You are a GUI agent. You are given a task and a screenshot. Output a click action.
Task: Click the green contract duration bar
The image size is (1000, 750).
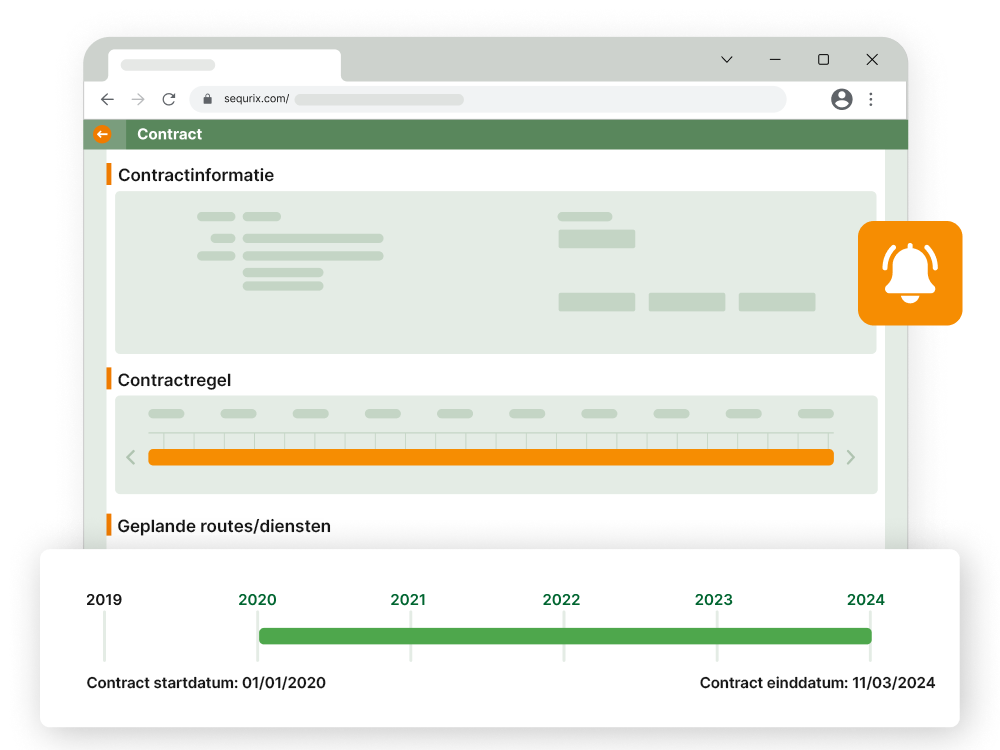pos(565,636)
